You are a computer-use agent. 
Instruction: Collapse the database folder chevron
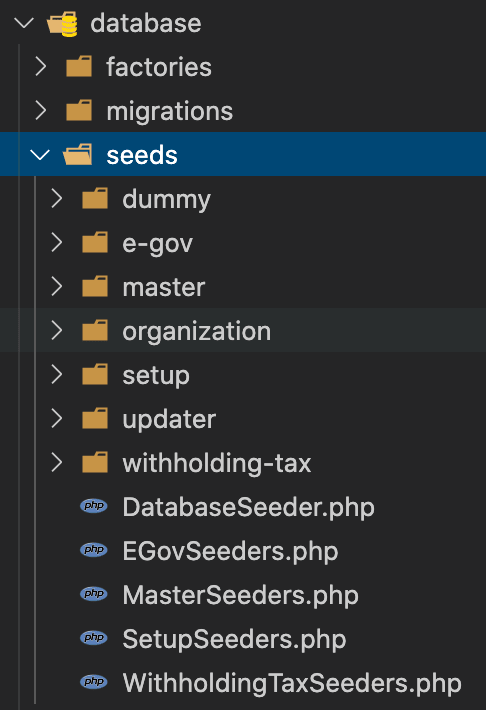tap(24, 23)
